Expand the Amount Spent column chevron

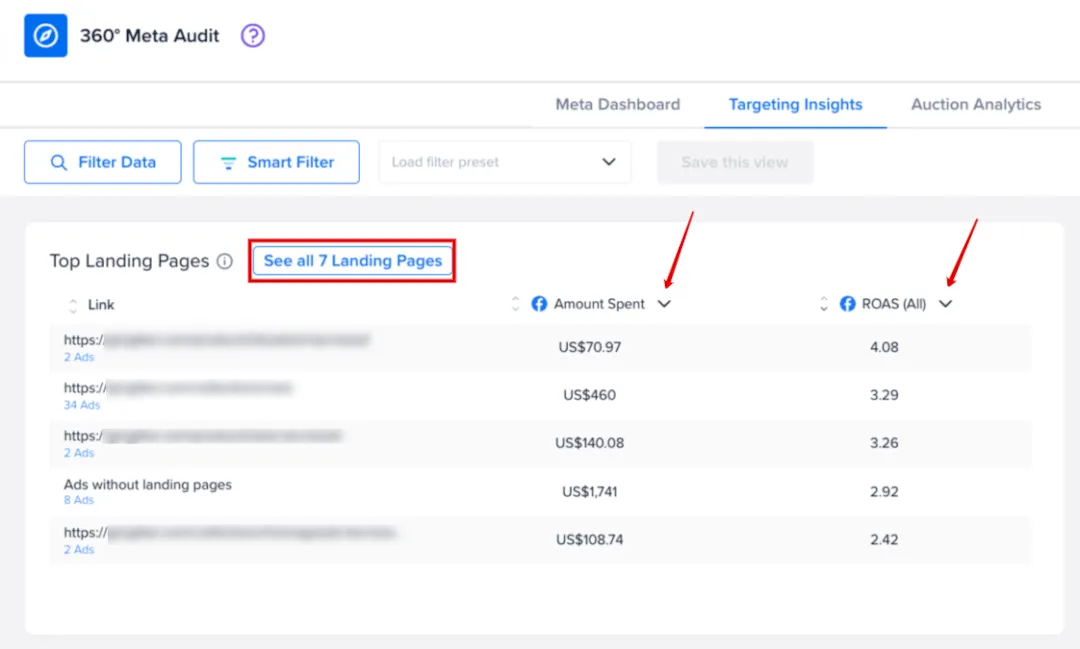point(664,304)
